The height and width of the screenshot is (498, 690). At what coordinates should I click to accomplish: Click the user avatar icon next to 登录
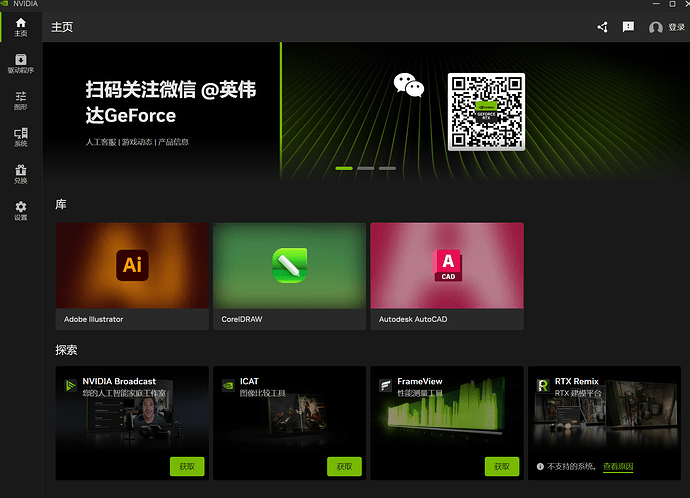(656, 28)
